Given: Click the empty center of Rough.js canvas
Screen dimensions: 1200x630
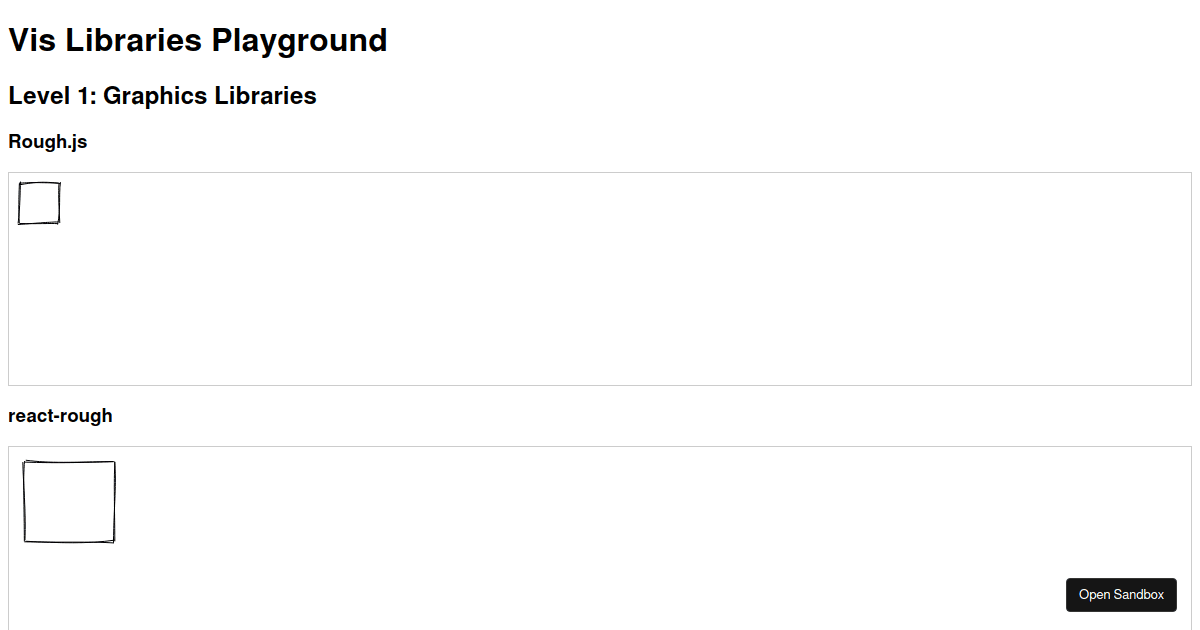Looking at the screenshot, I should coord(600,279).
